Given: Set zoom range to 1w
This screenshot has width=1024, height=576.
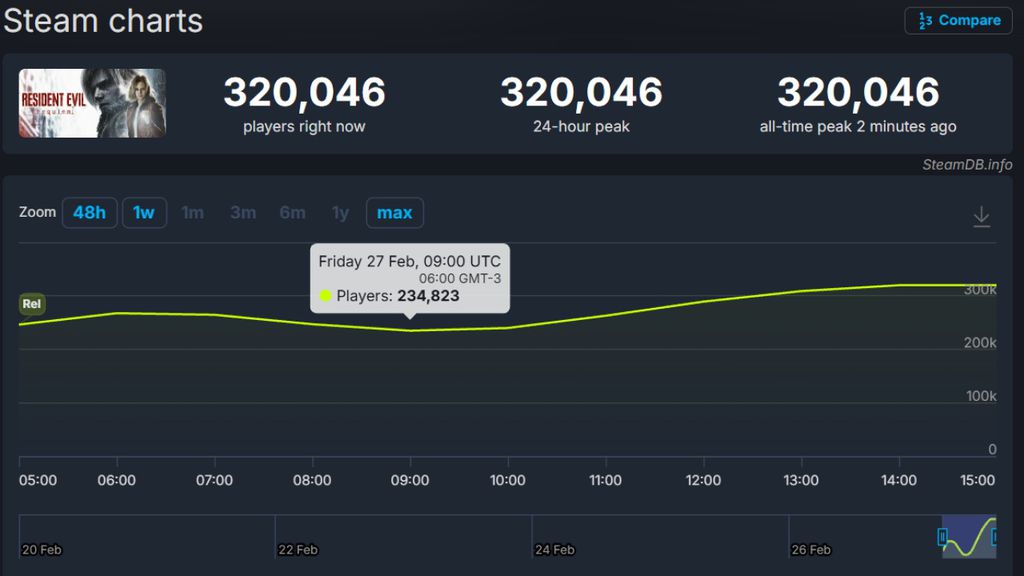Looking at the screenshot, I should [144, 213].
